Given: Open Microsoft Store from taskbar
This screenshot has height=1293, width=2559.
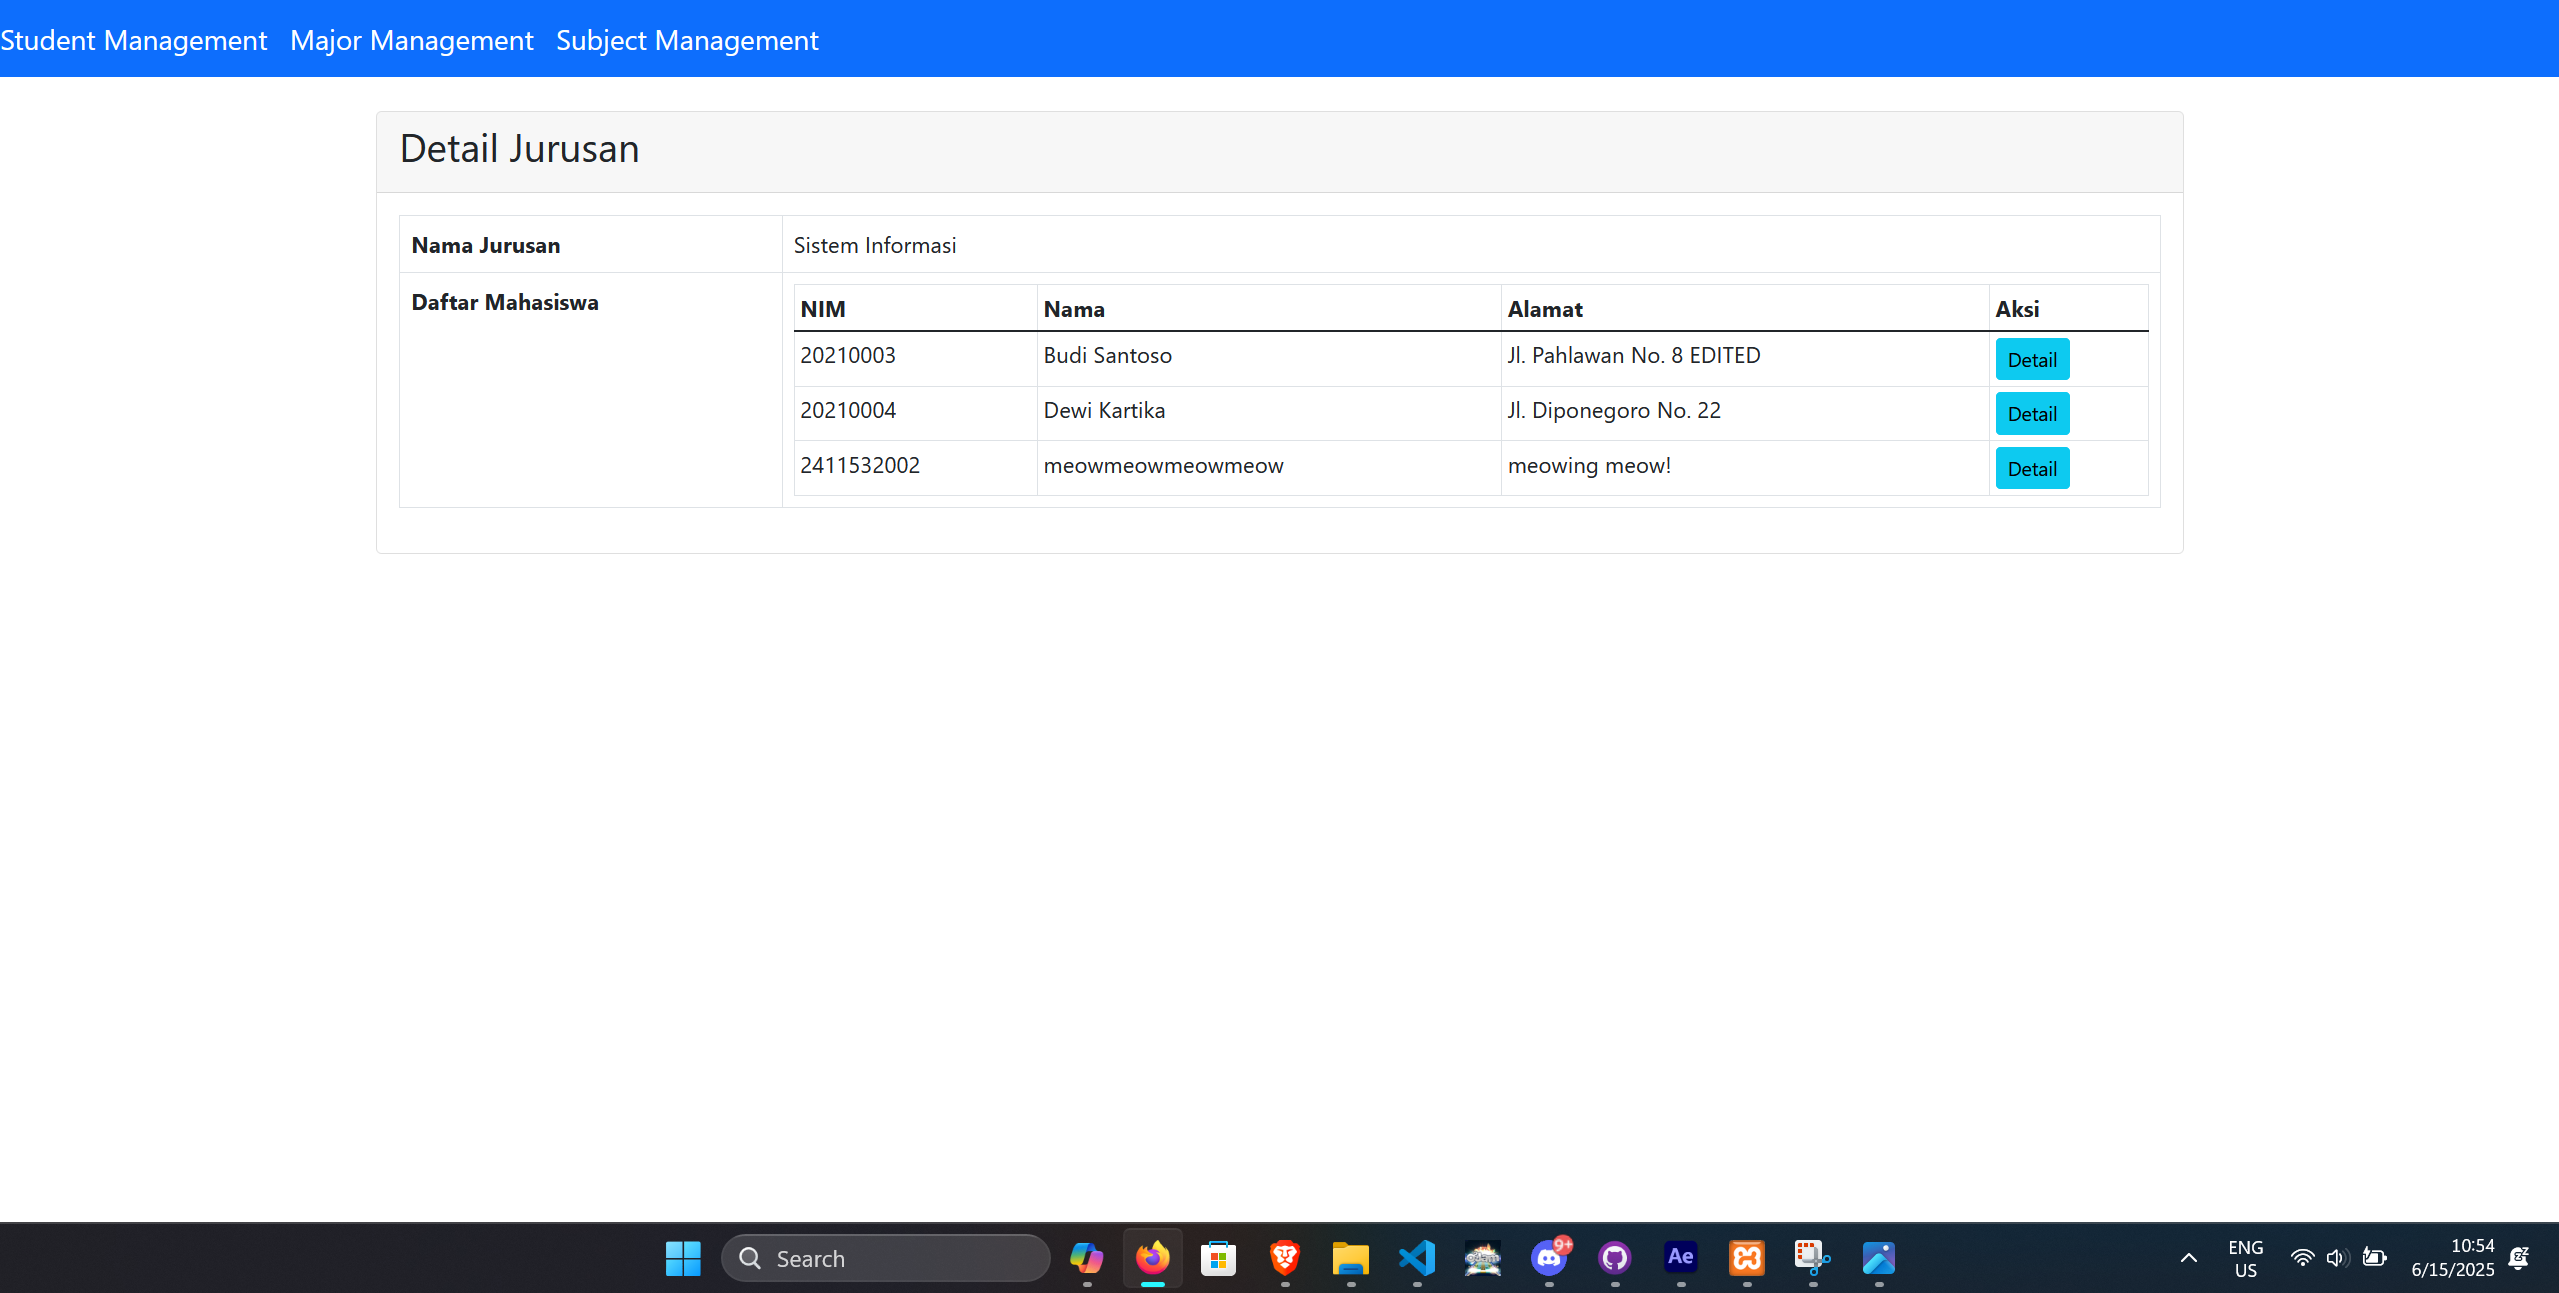Looking at the screenshot, I should (x=1218, y=1258).
